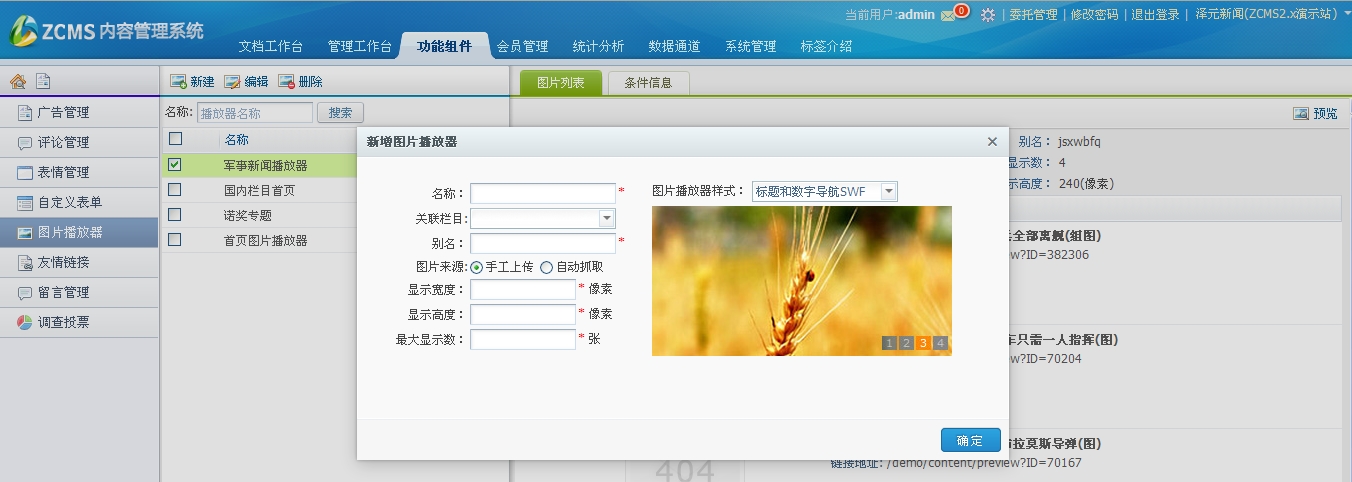Screen dimensions: 1352x482
Task: Open settings via the gear icon
Action: 987,15
